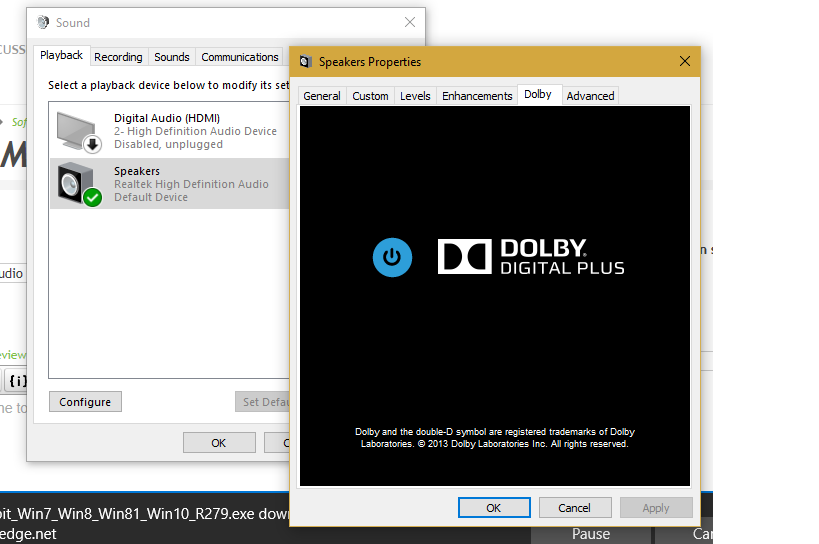This screenshot has width=819, height=544.
Task: Click the '2- High Definition Audio Device' text
Action: pos(195,131)
